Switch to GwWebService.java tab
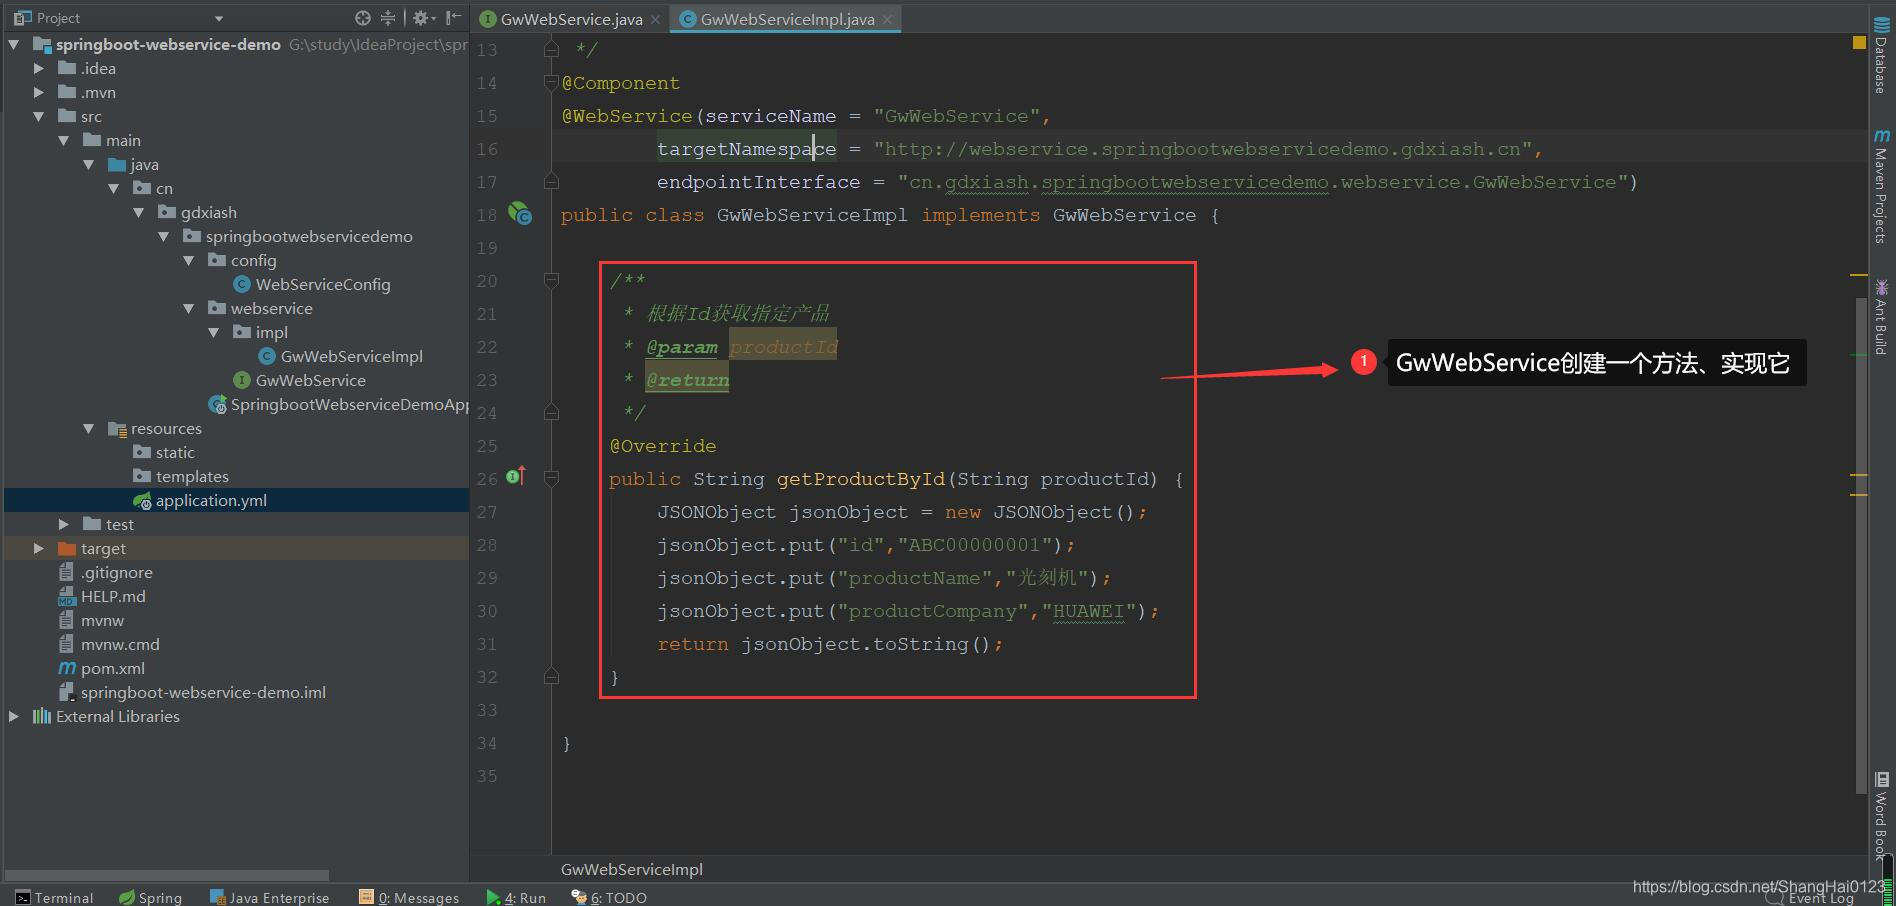1896x906 pixels. coord(570,19)
